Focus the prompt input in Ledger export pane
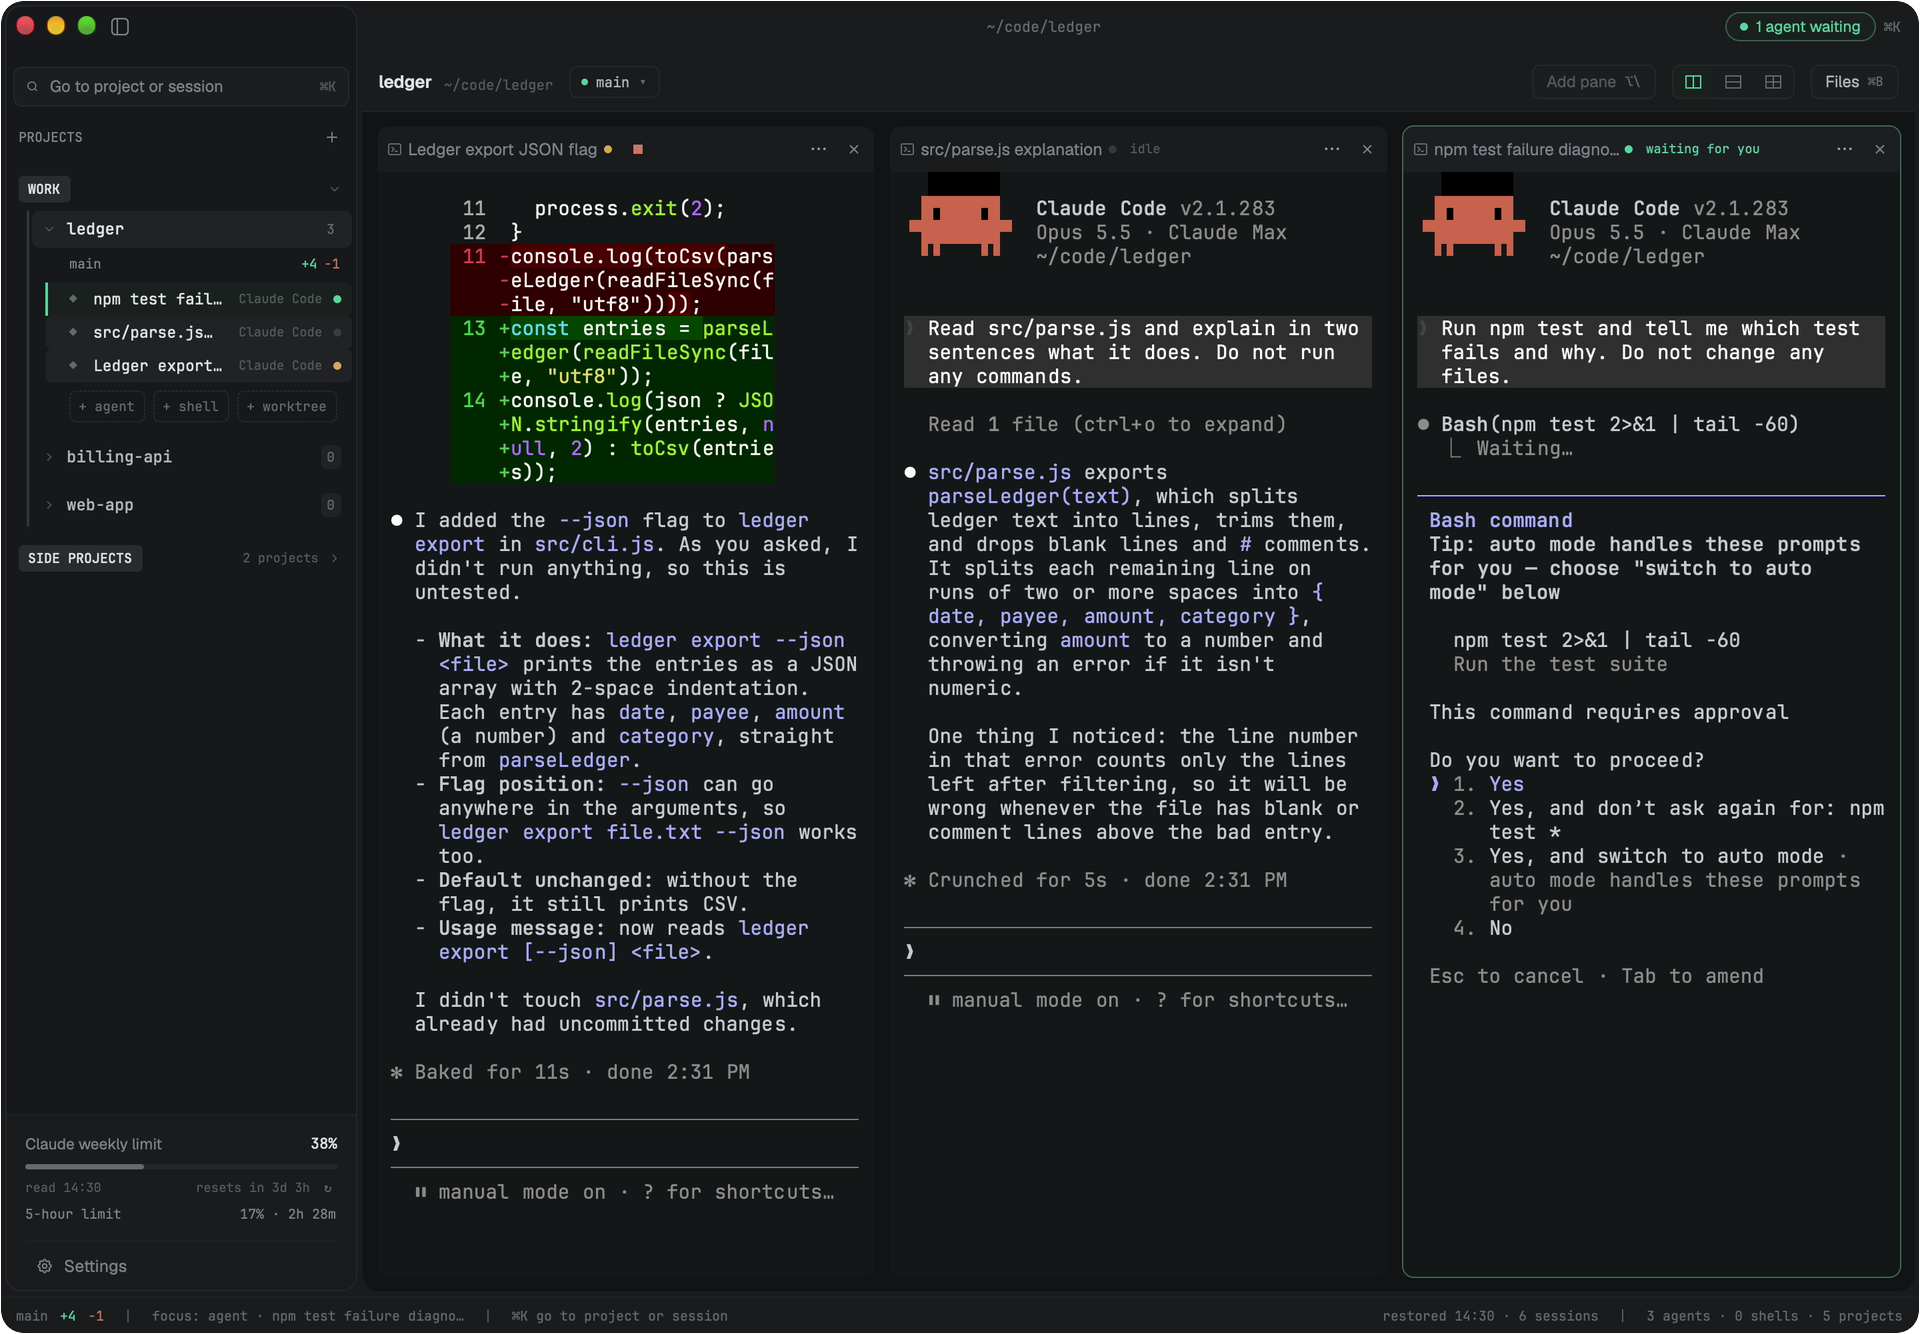Screen dimensions: 1920x1334 [x=624, y=1143]
